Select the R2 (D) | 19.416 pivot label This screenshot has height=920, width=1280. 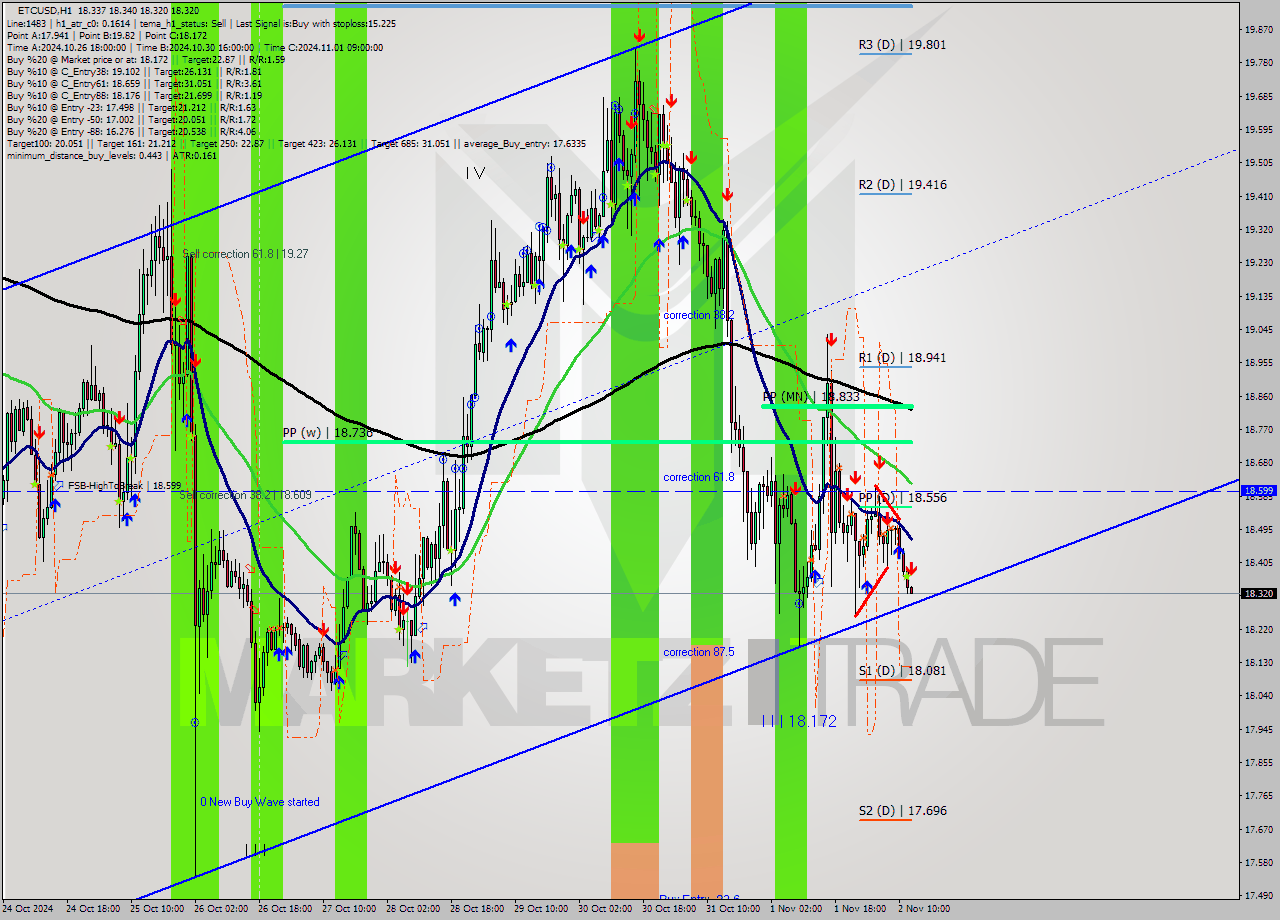(x=902, y=184)
